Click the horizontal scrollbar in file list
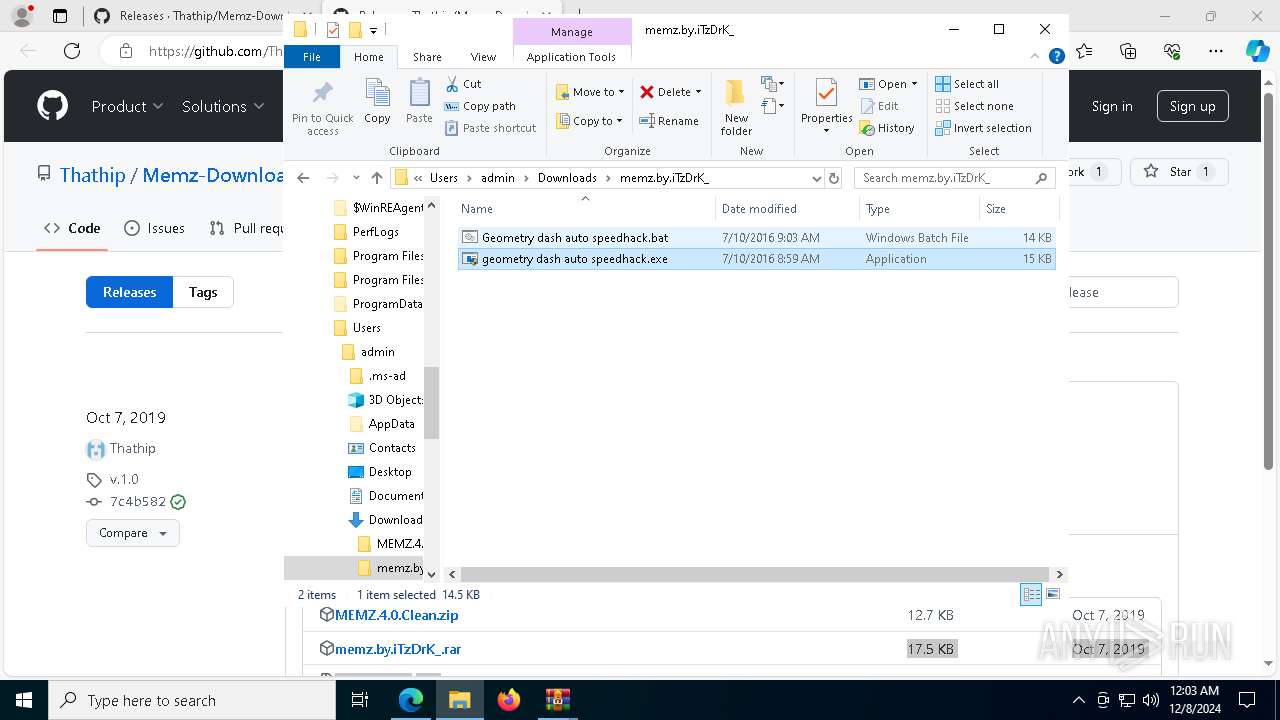 [x=754, y=575]
